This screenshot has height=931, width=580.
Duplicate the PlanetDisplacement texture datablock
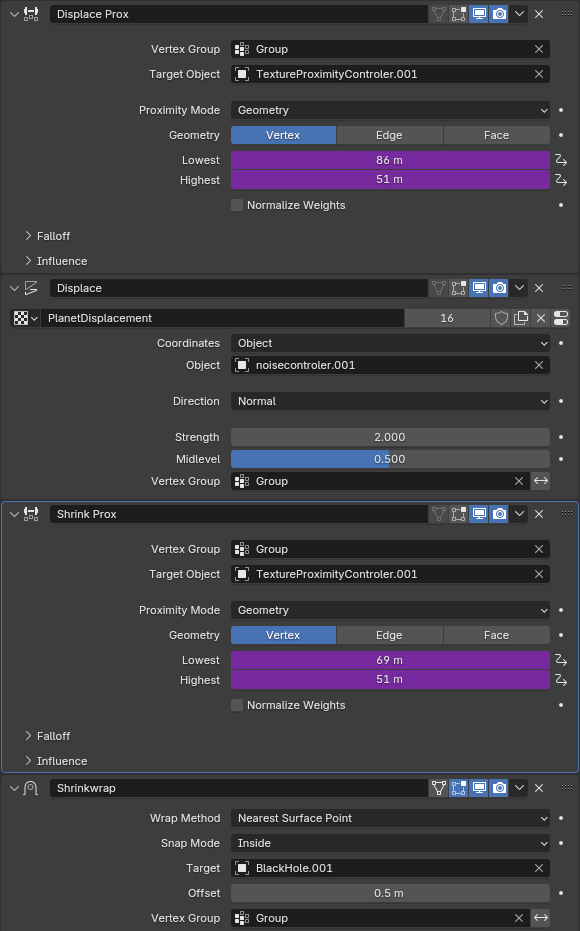521,318
